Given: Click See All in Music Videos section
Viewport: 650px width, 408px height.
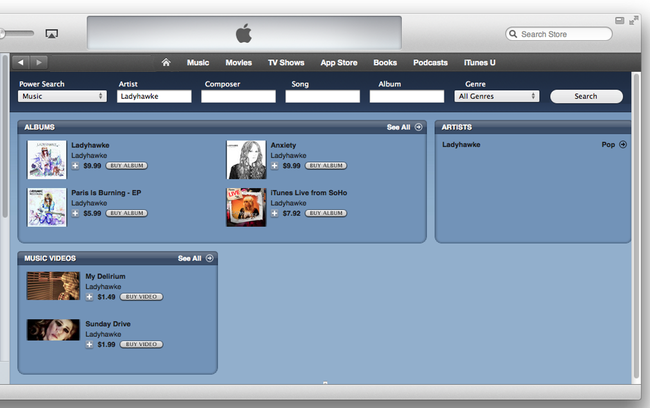Looking at the screenshot, I should point(189,258).
